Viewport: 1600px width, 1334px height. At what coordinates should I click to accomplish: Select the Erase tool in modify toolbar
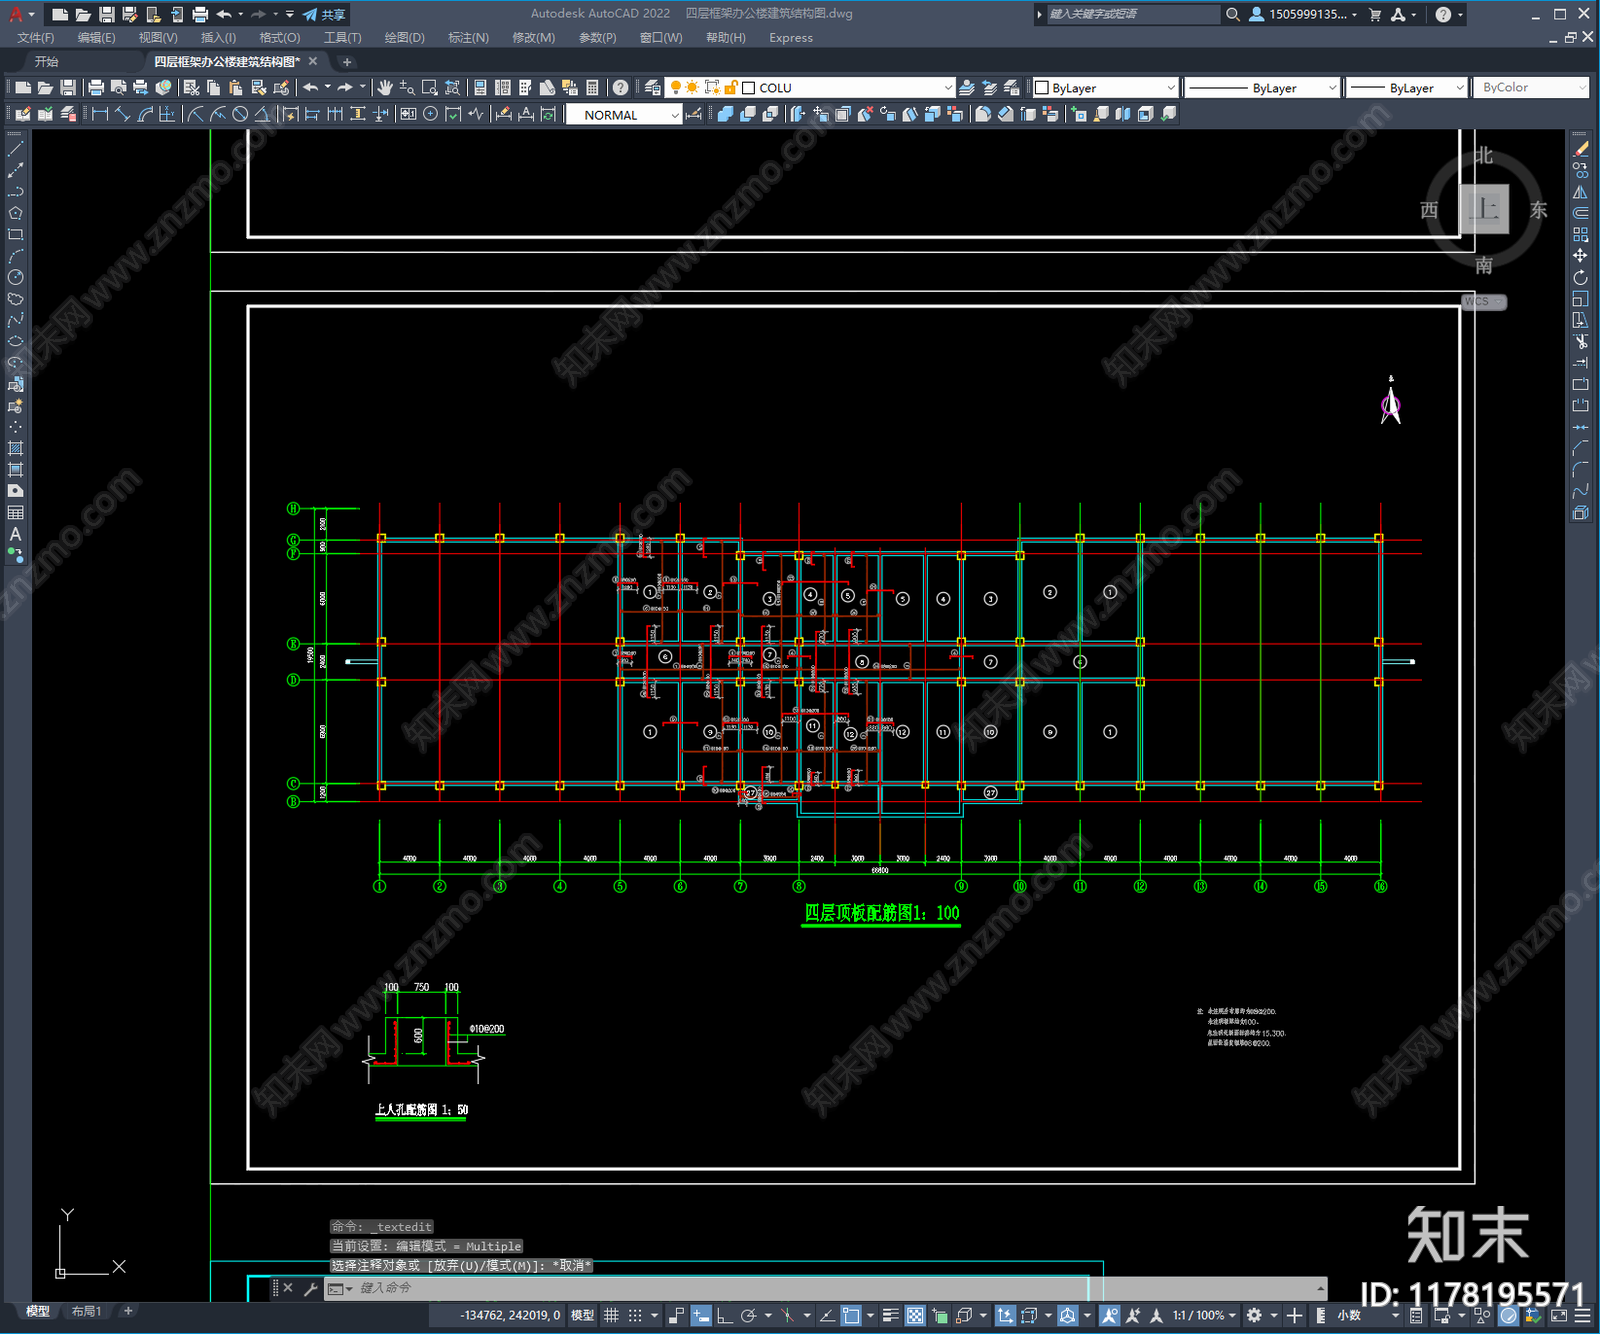(1580, 149)
